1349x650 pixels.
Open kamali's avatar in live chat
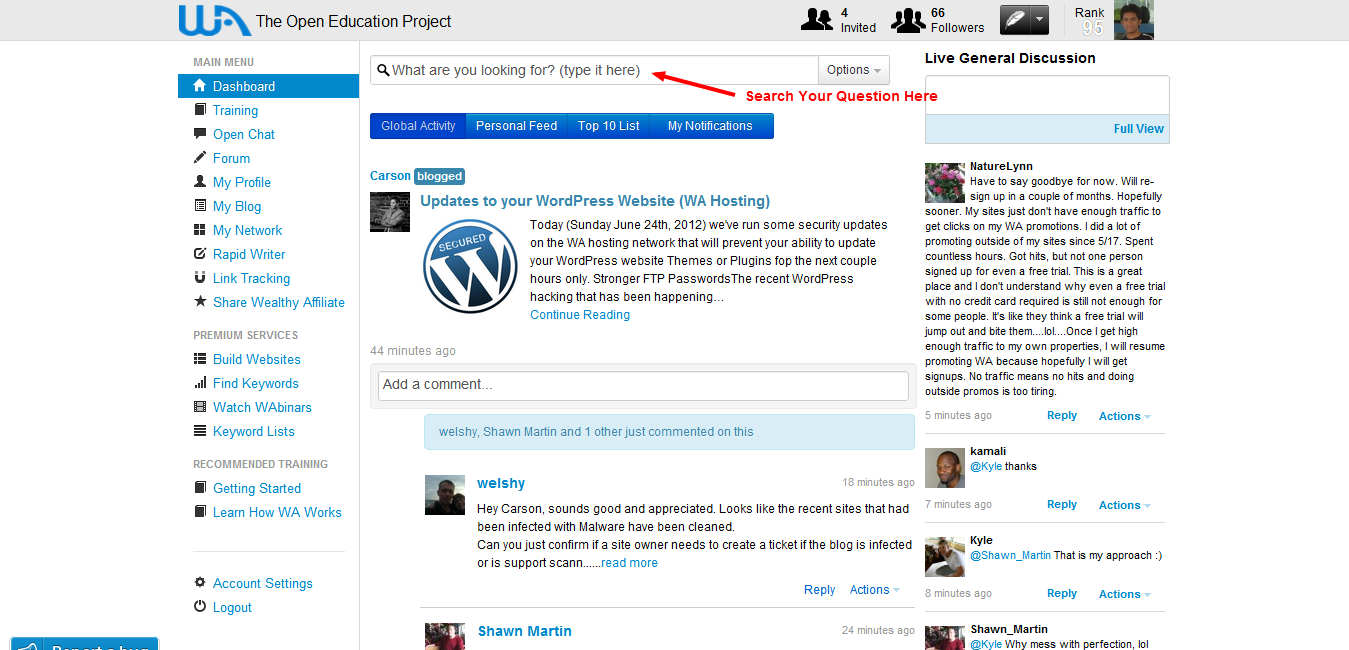coord(945,468)
